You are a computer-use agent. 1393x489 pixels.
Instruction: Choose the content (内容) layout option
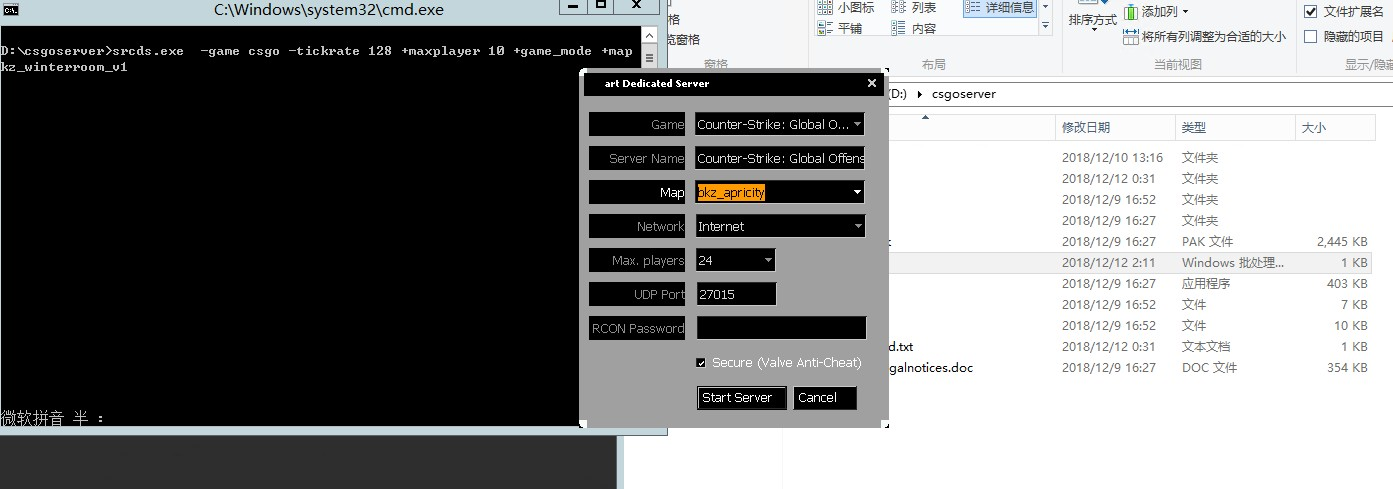[913, 29]
